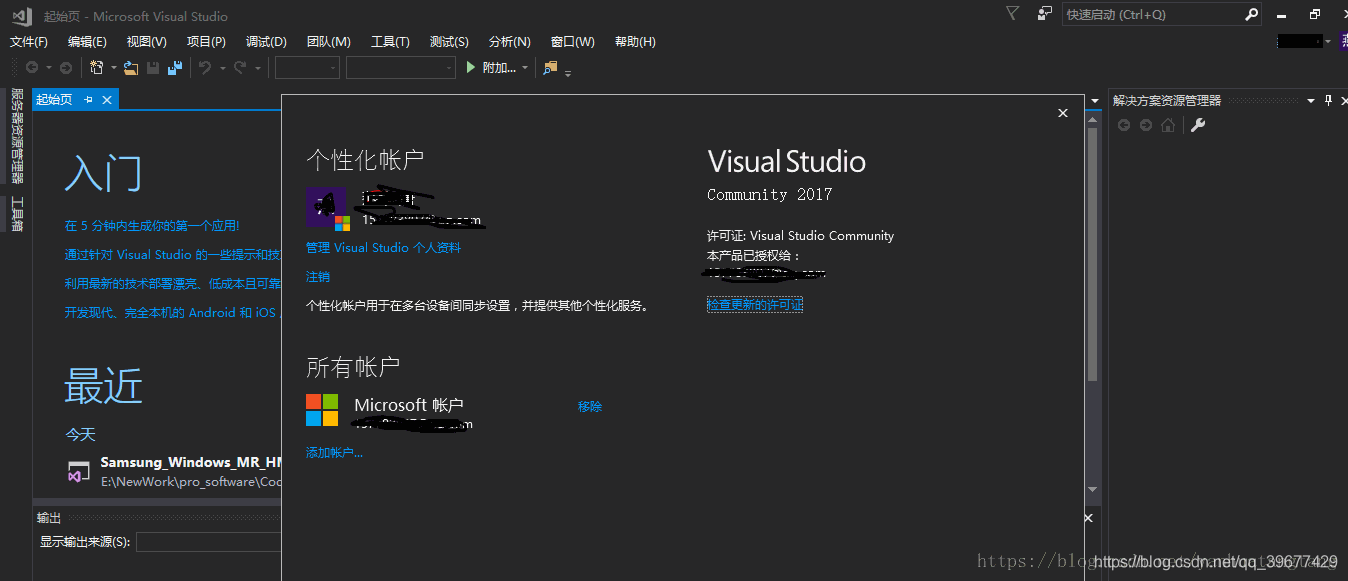Image resolution: width=1348 pixels, height=581 pixels.
Task: Click the 添加帐户 add account link
Action: pos(334,452)
